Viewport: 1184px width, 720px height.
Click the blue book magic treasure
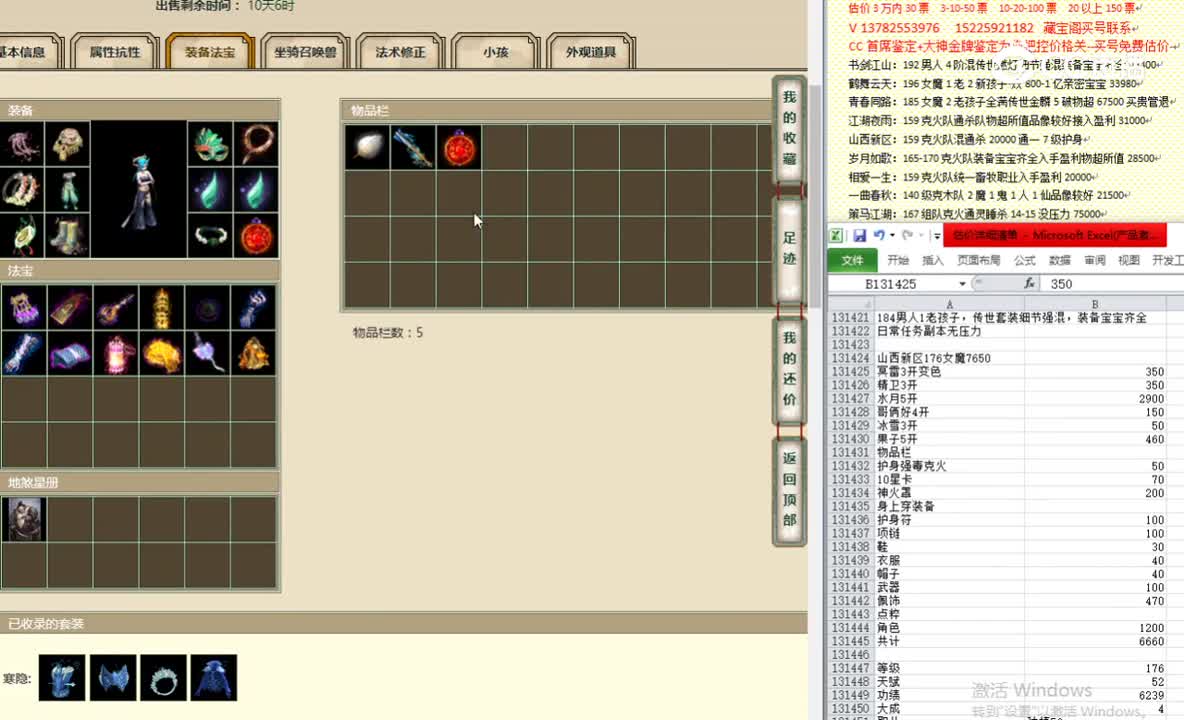tap(69, 354)
